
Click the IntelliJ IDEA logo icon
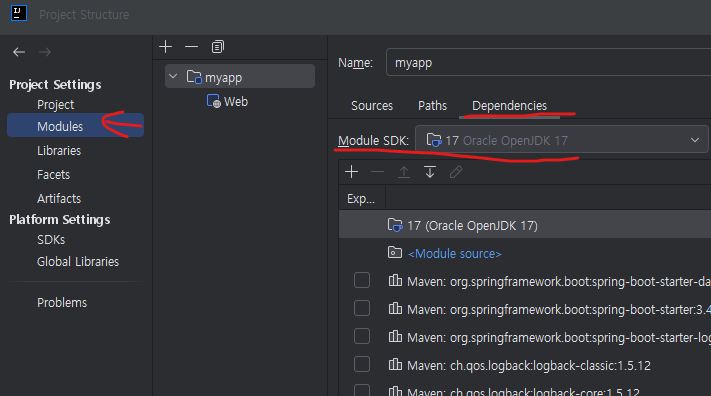pyautogui.click(x=19, y=14)
